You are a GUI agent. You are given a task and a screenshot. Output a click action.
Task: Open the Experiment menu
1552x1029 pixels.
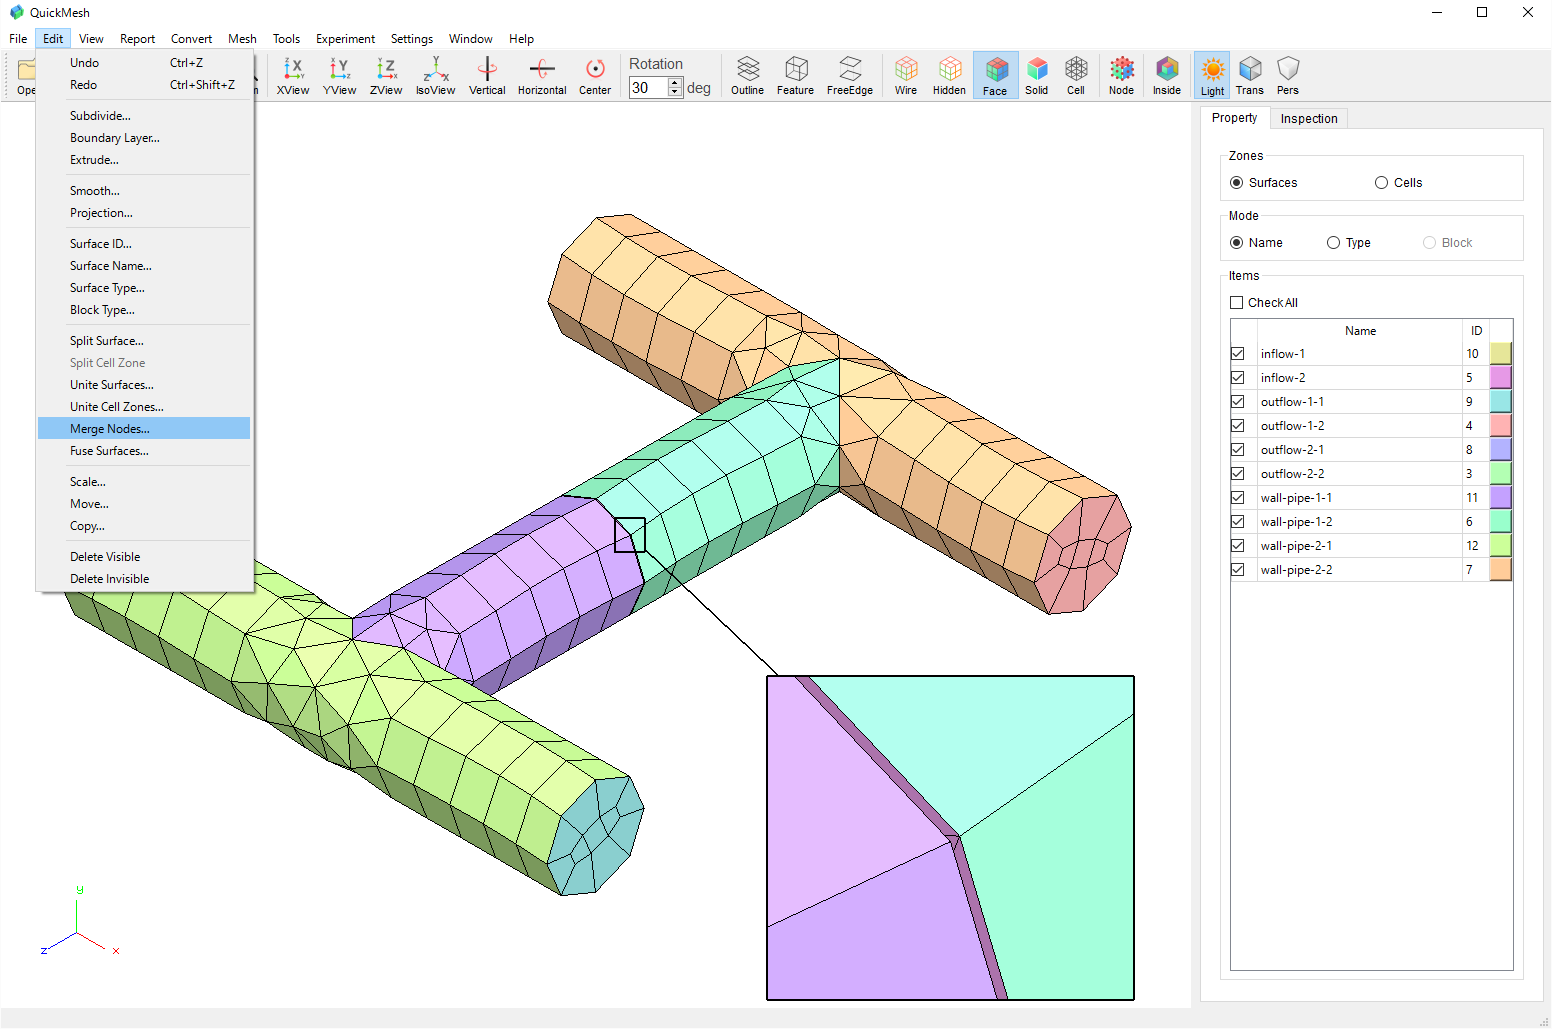345,39
